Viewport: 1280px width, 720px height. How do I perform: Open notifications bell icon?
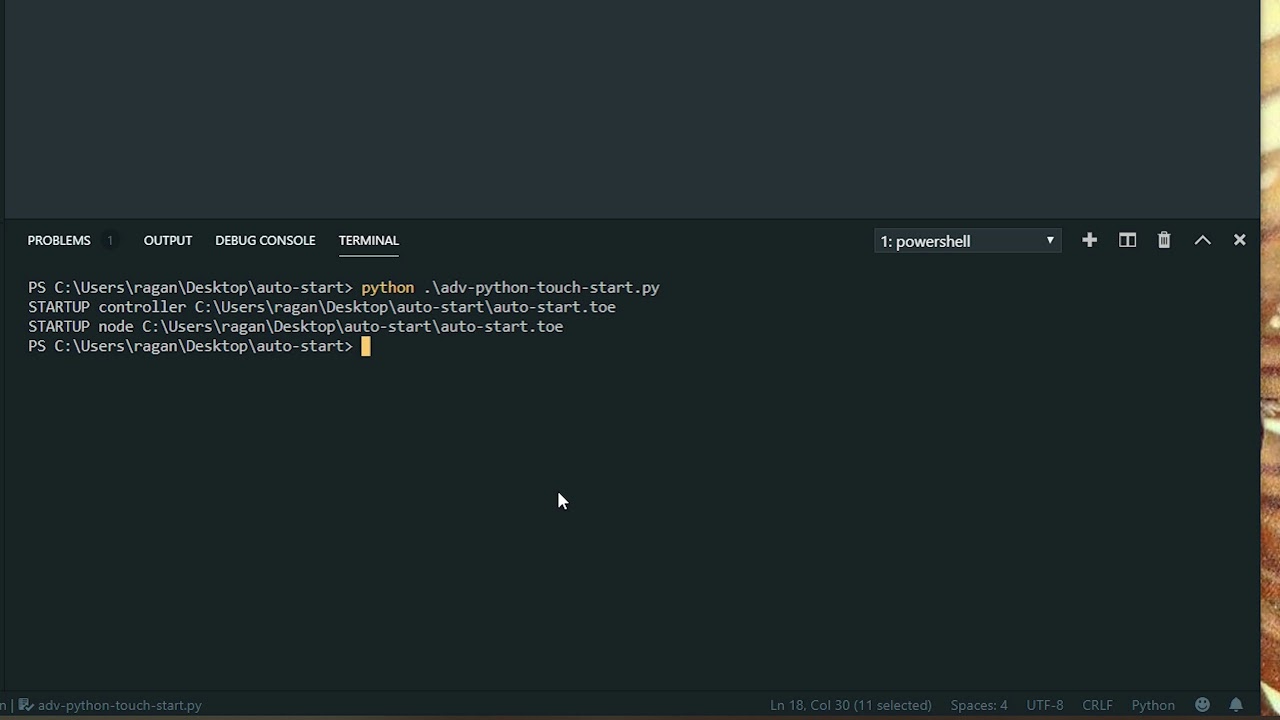tap(1236, 705)
